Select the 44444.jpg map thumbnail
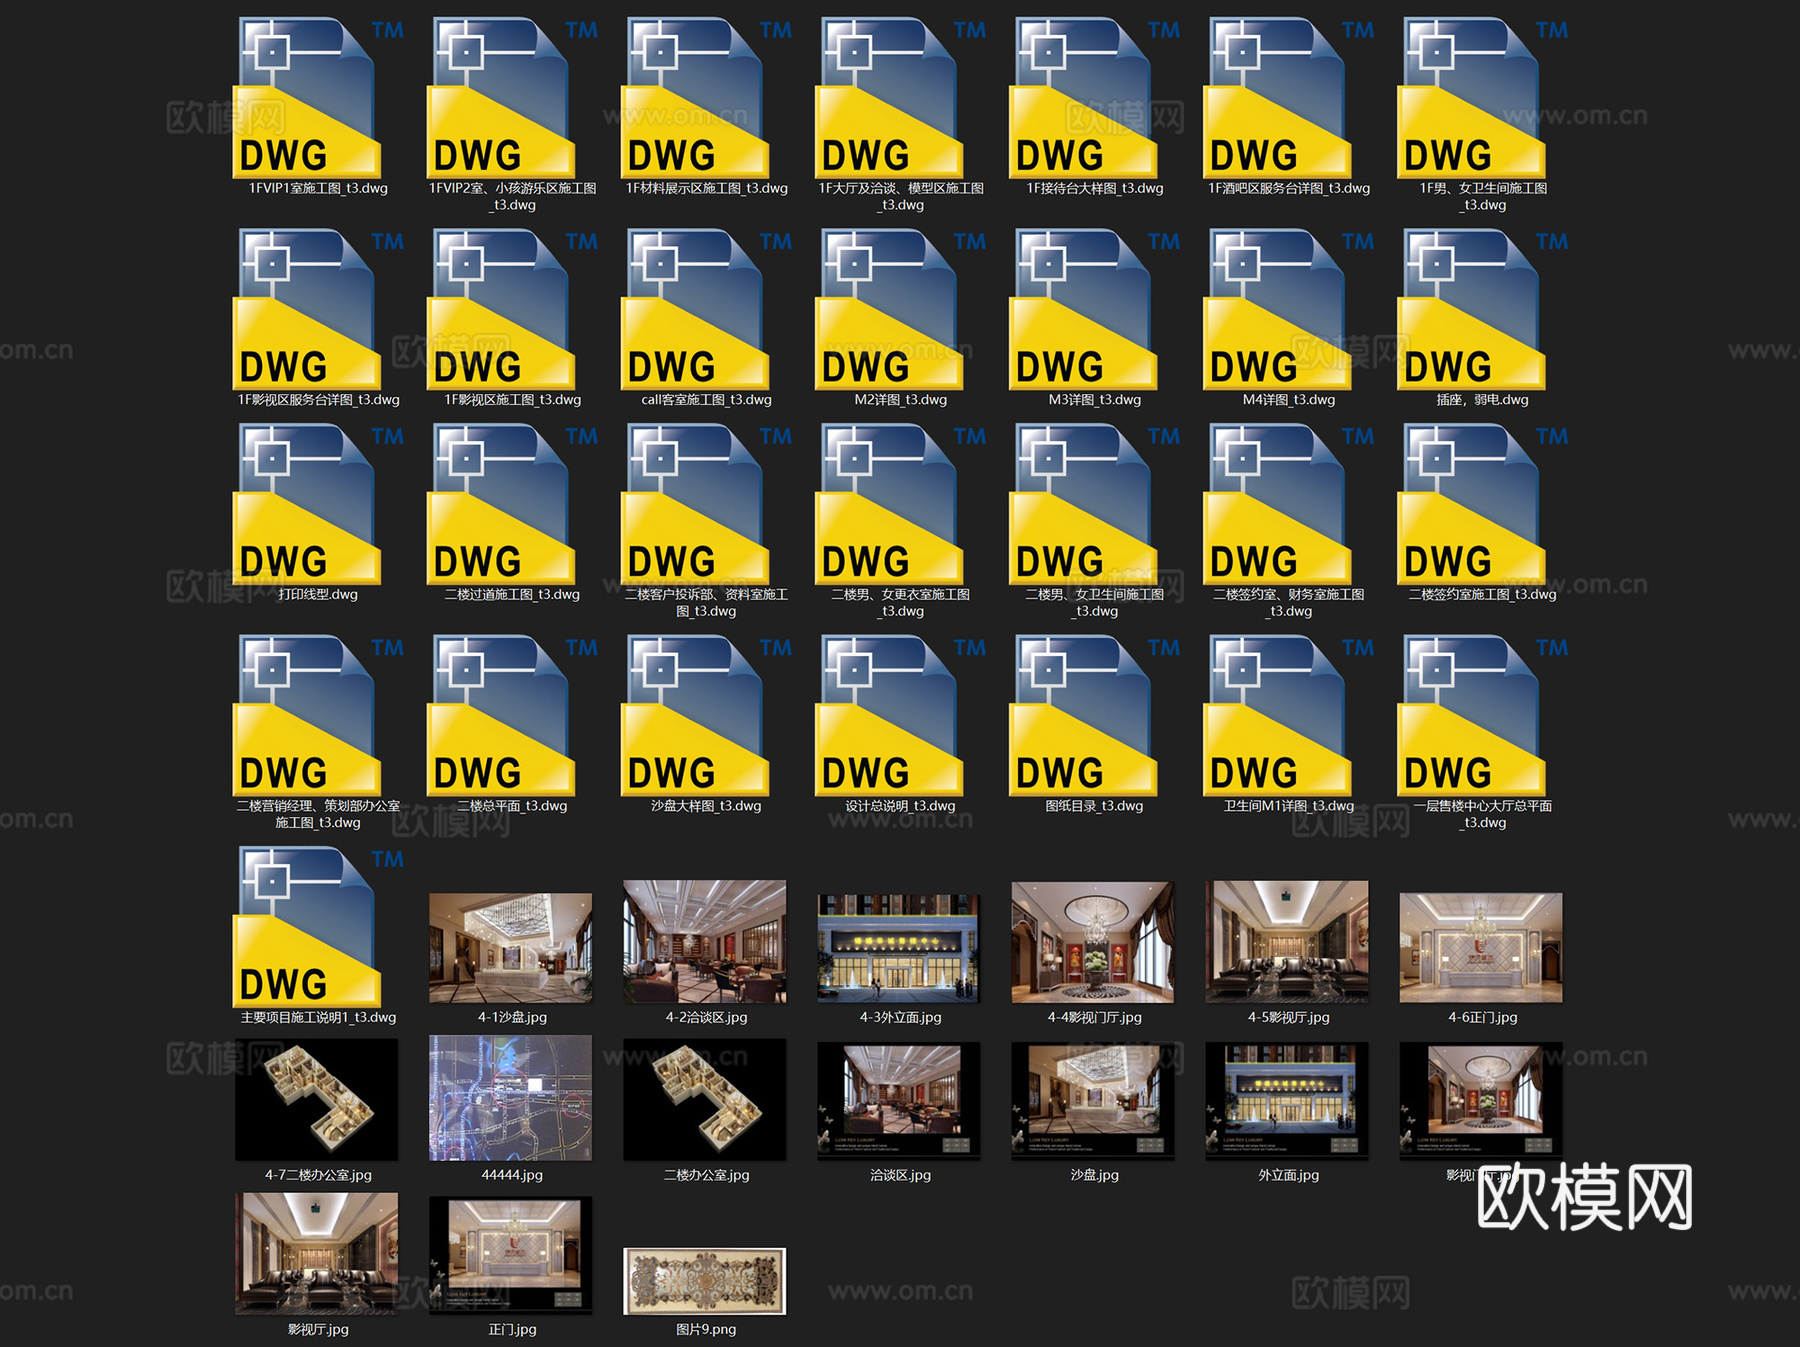The width and height of the screenshot is (1800, 1347). 510,1098
